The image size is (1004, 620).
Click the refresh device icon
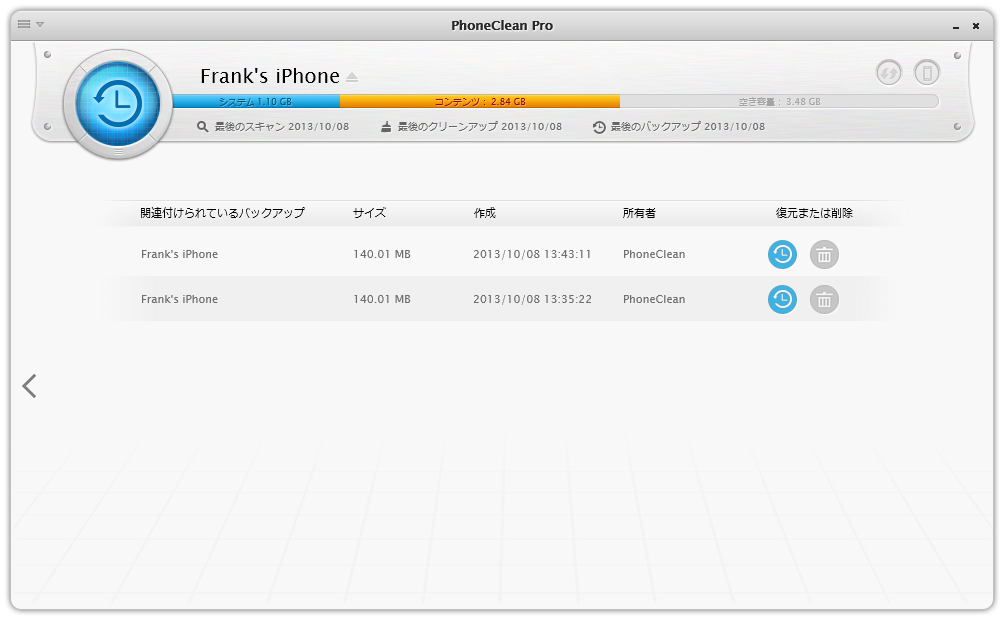[x=889, y=72]
